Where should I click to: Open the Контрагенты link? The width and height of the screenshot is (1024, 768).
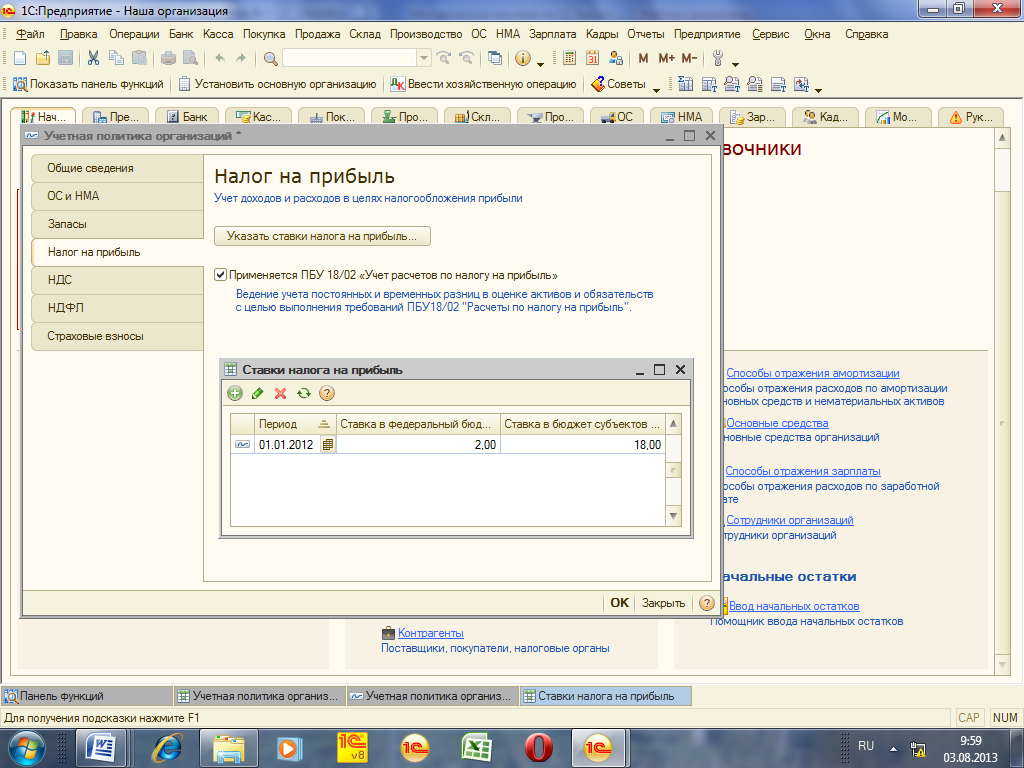tap(431, 633)
